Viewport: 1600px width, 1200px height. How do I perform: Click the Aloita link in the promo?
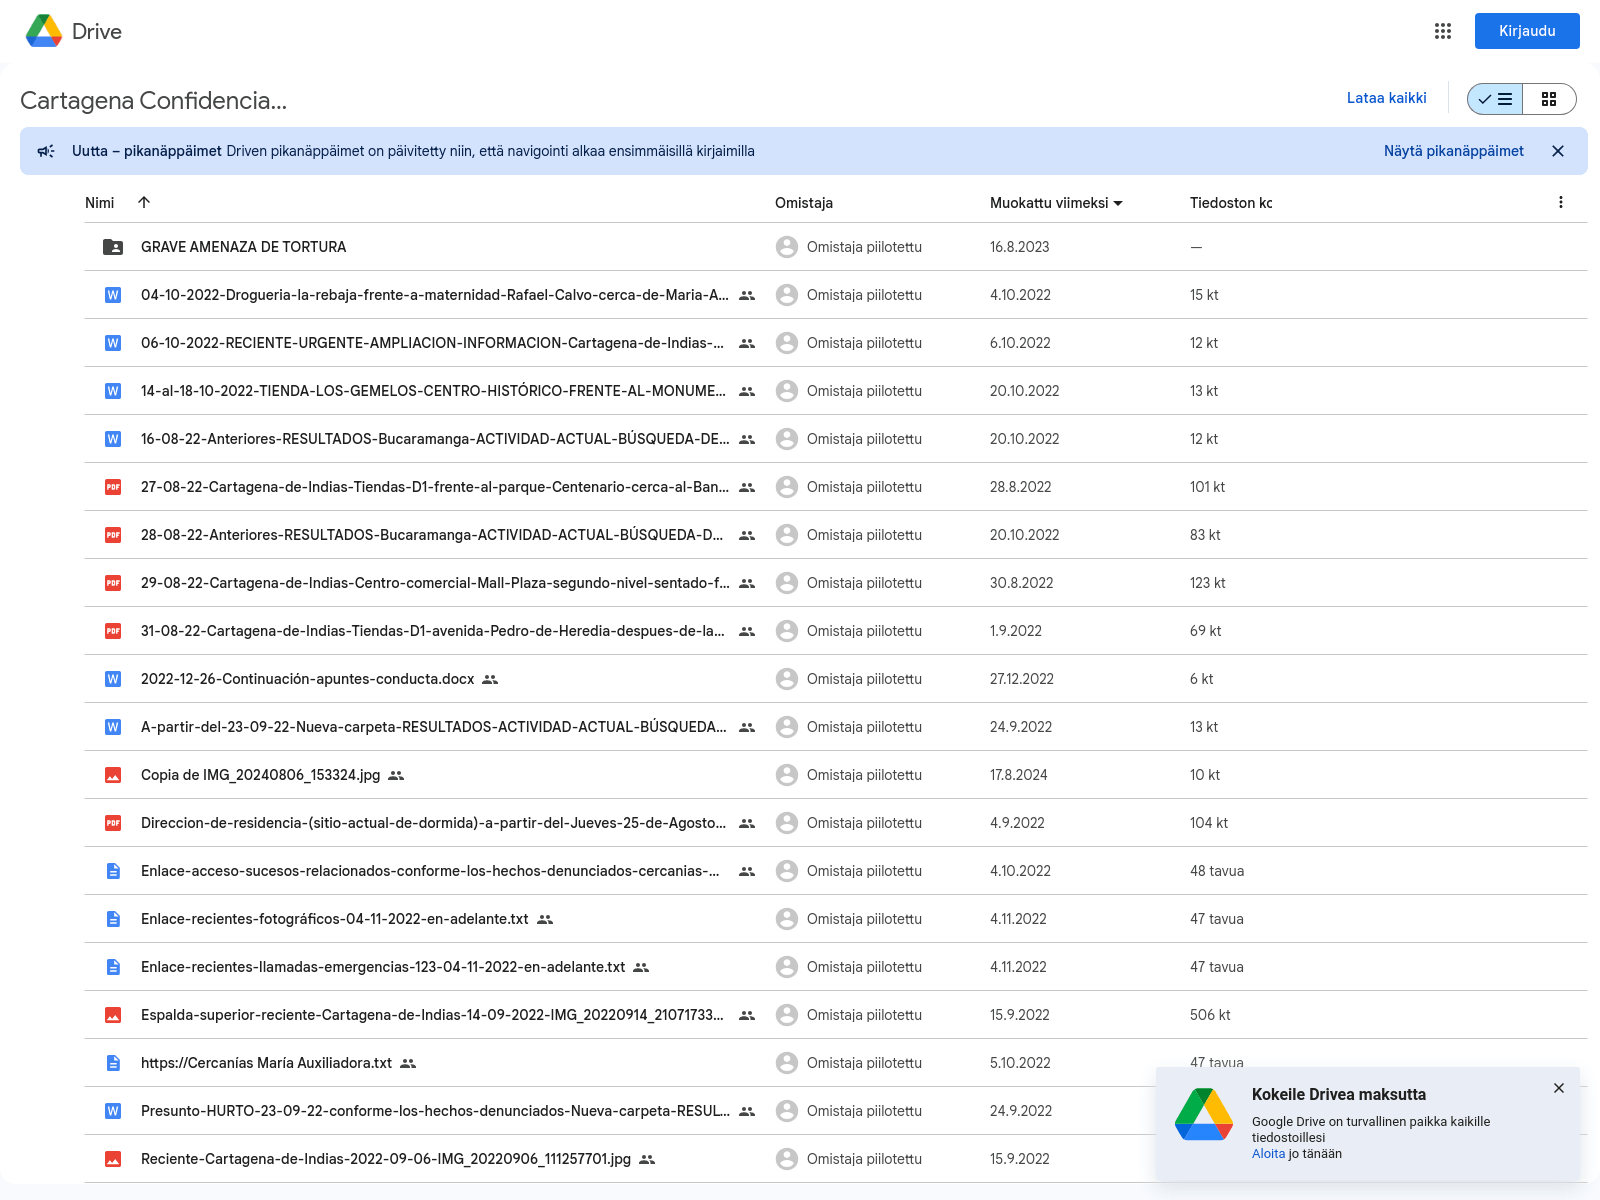point(1268,1154)
